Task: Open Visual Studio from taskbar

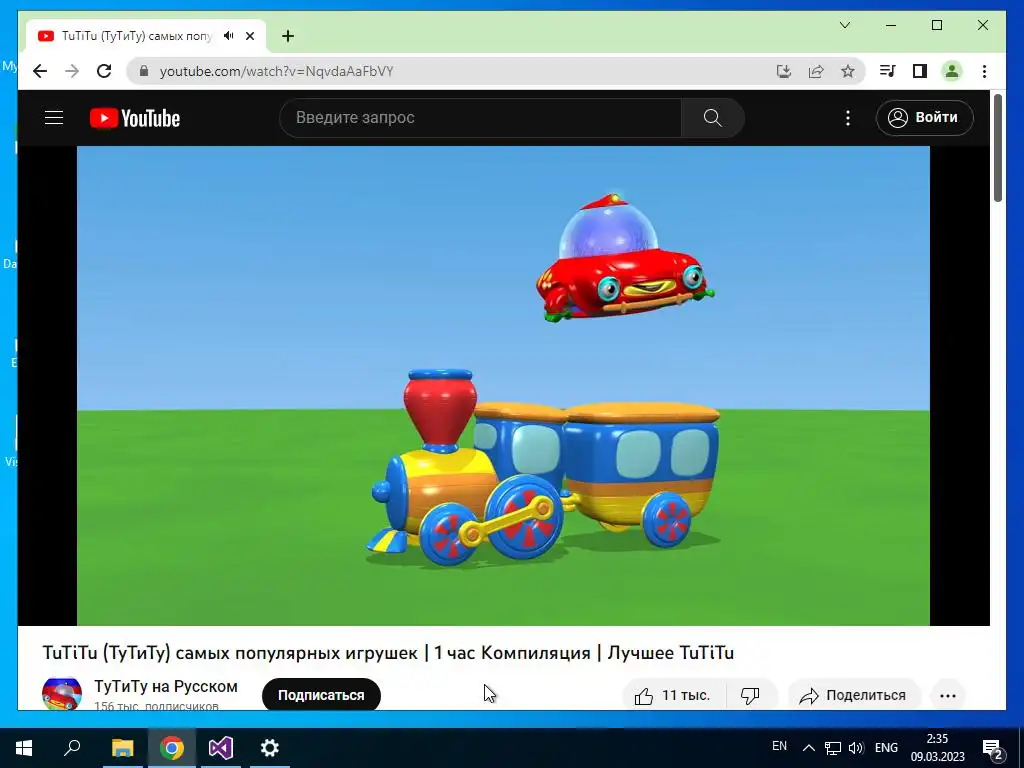Action: [x=221, y=748]
